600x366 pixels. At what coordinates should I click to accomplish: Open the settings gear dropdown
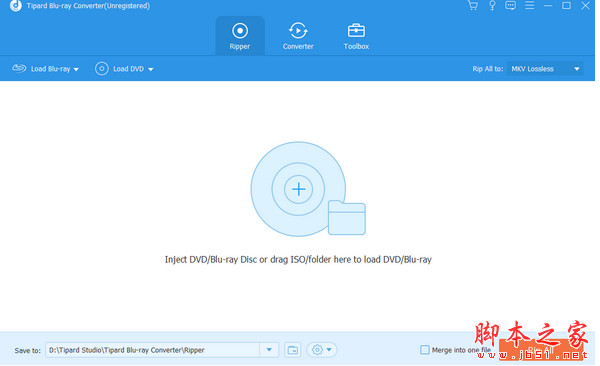click(321, 350)
